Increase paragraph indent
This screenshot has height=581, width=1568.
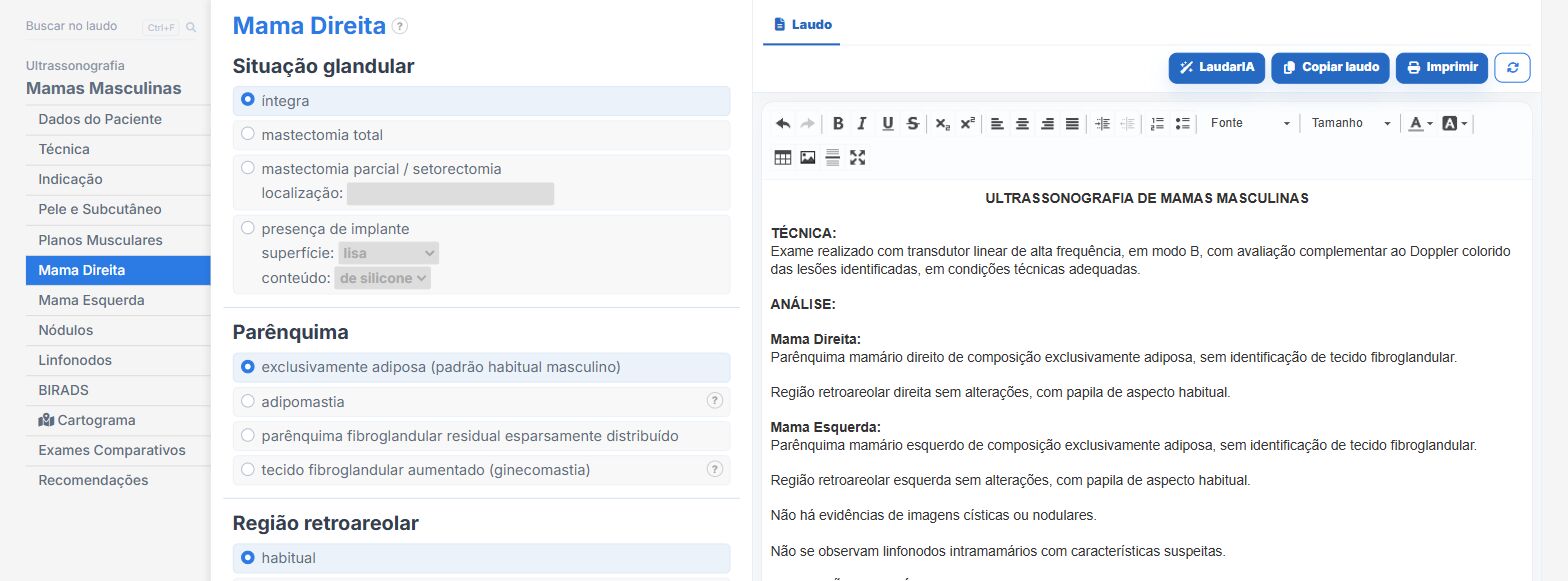(1103, 123)
